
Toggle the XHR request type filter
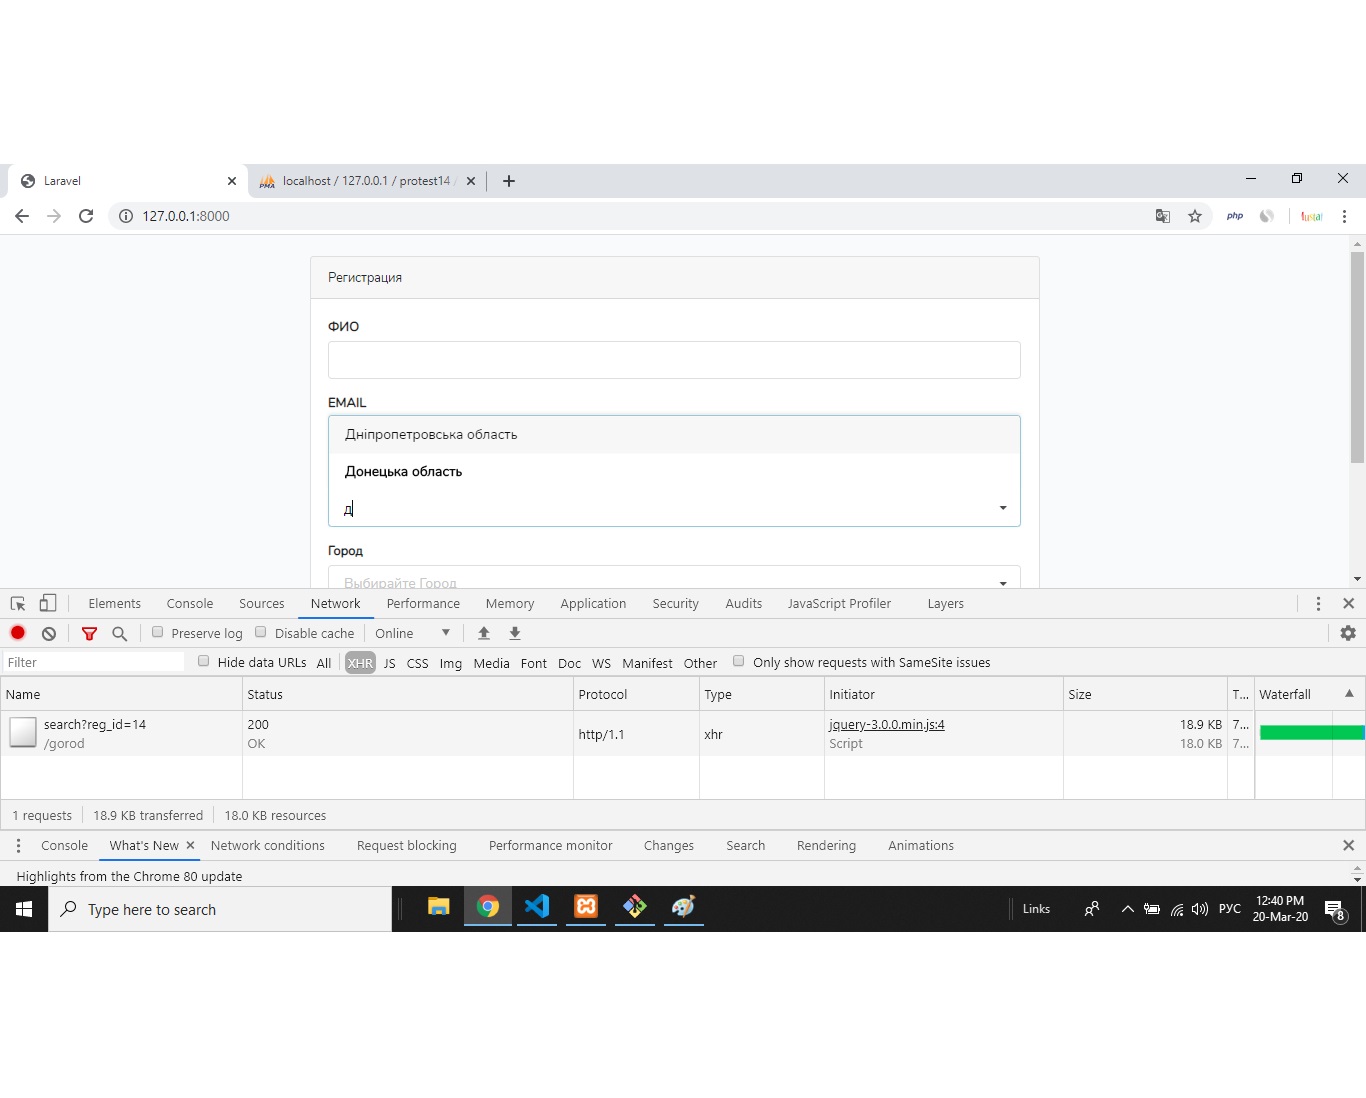[x=360, y=663]
